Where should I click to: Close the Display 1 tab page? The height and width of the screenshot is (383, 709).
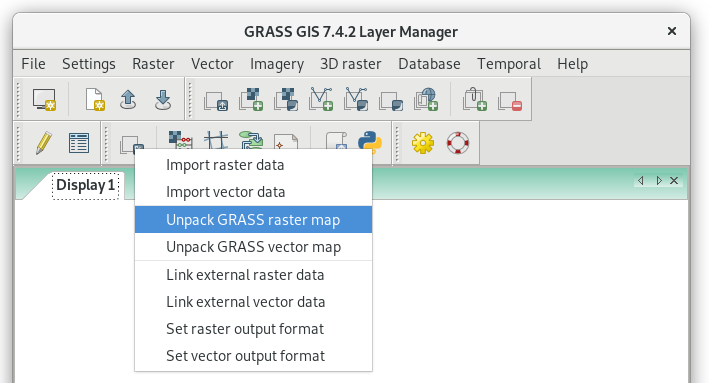(x=674, y=180)
